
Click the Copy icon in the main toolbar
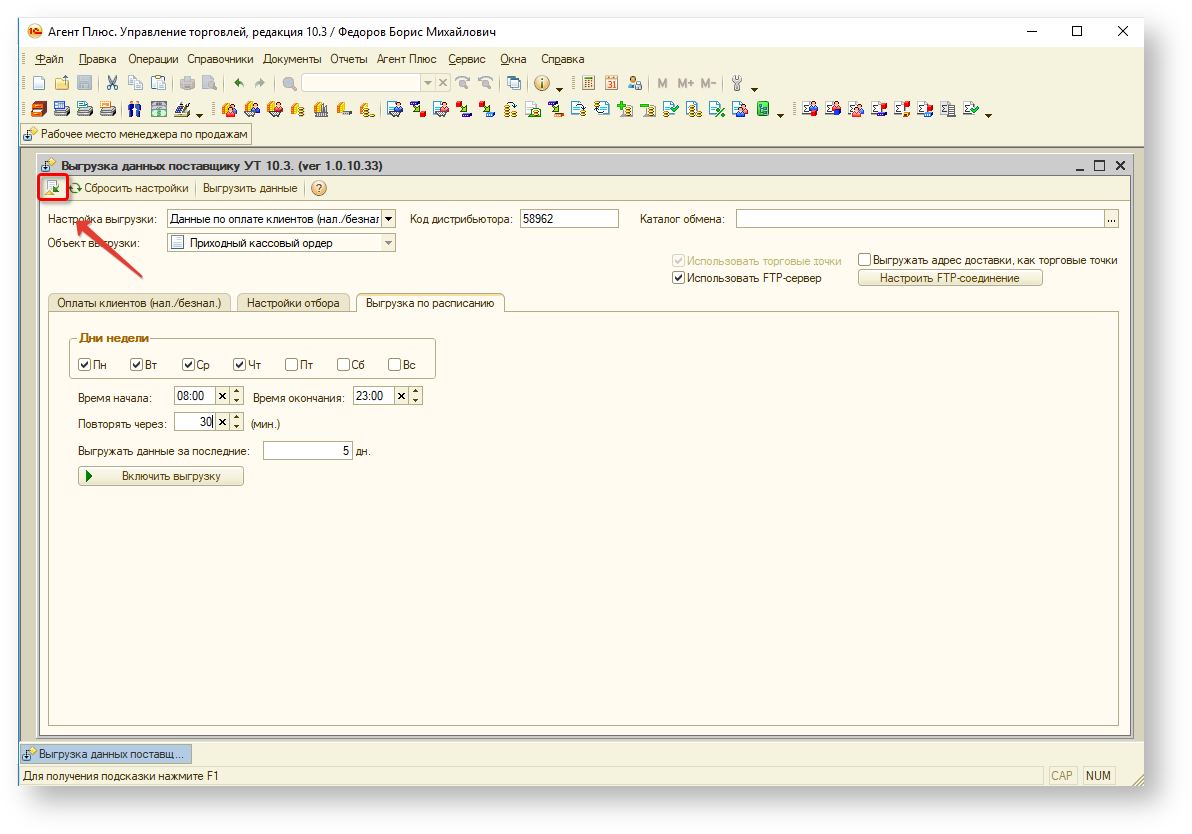[x=135, y=83]
